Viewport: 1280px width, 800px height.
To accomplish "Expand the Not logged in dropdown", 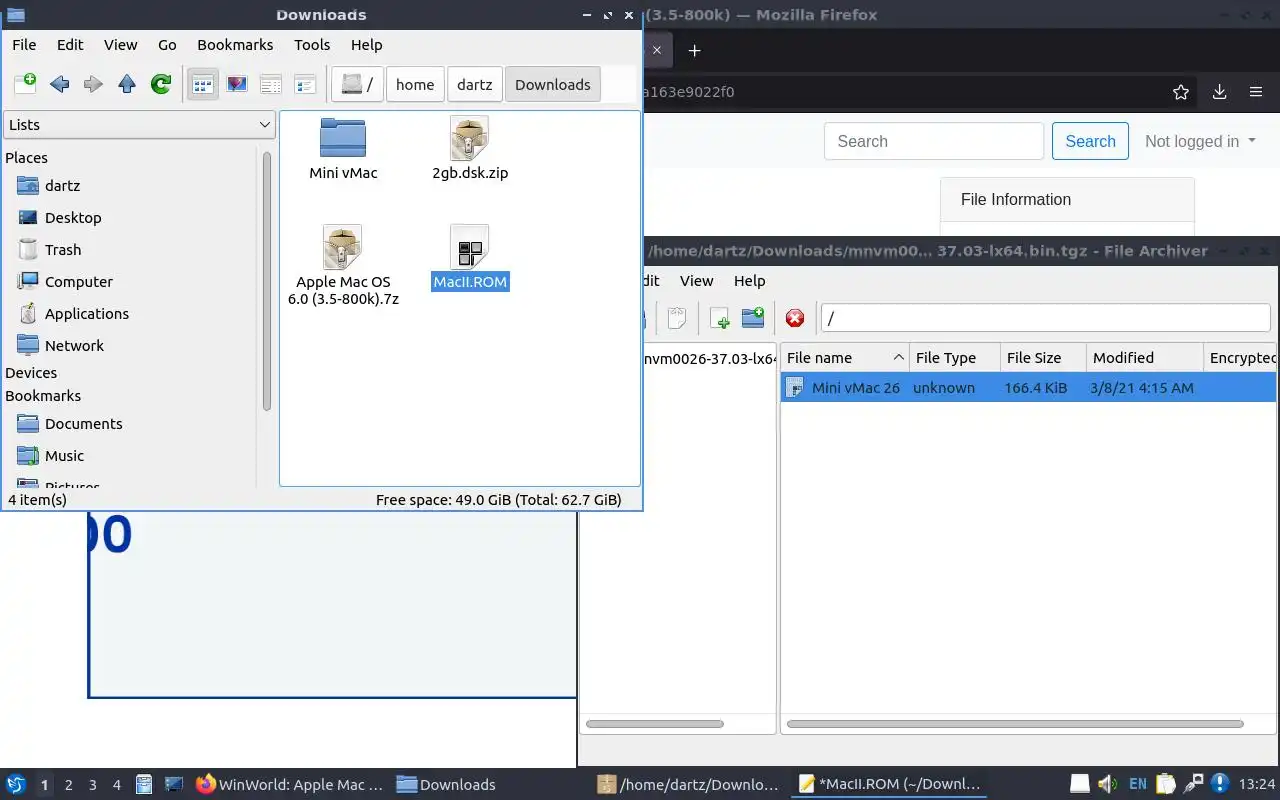I will point(1200,141).
